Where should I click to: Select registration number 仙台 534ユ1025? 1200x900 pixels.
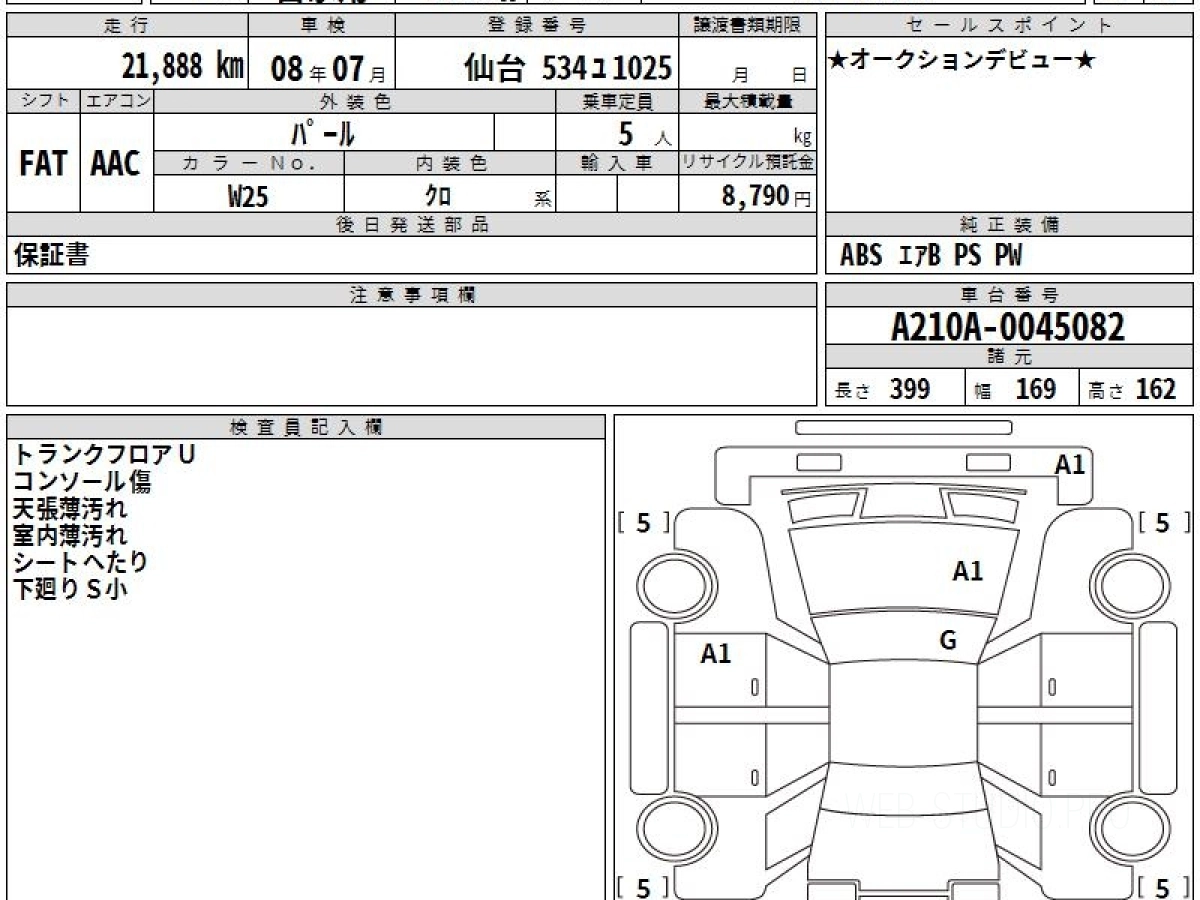(x=568, y=68)
